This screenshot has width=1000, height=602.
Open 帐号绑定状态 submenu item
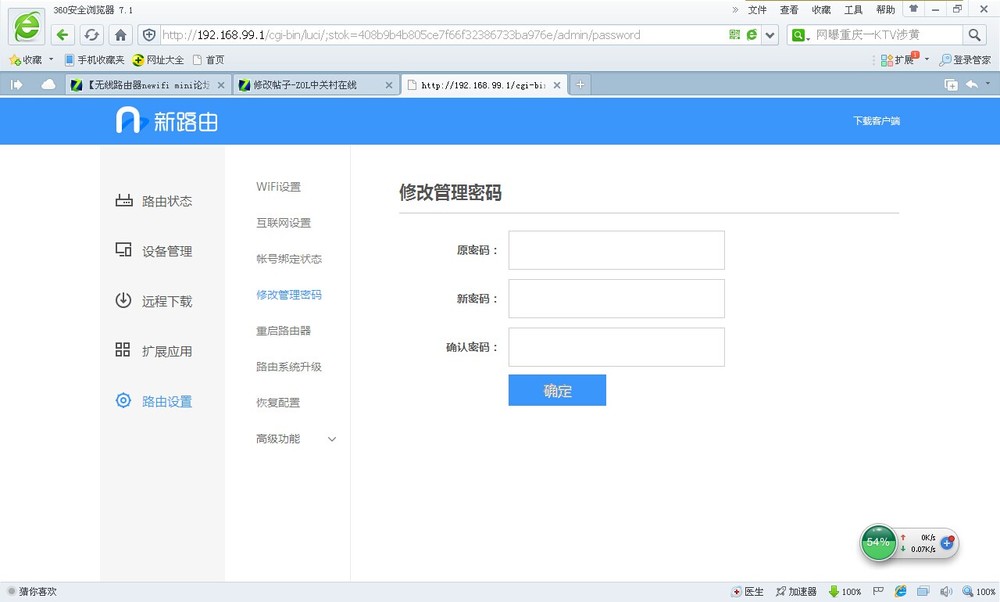click(x=289, y=259)
